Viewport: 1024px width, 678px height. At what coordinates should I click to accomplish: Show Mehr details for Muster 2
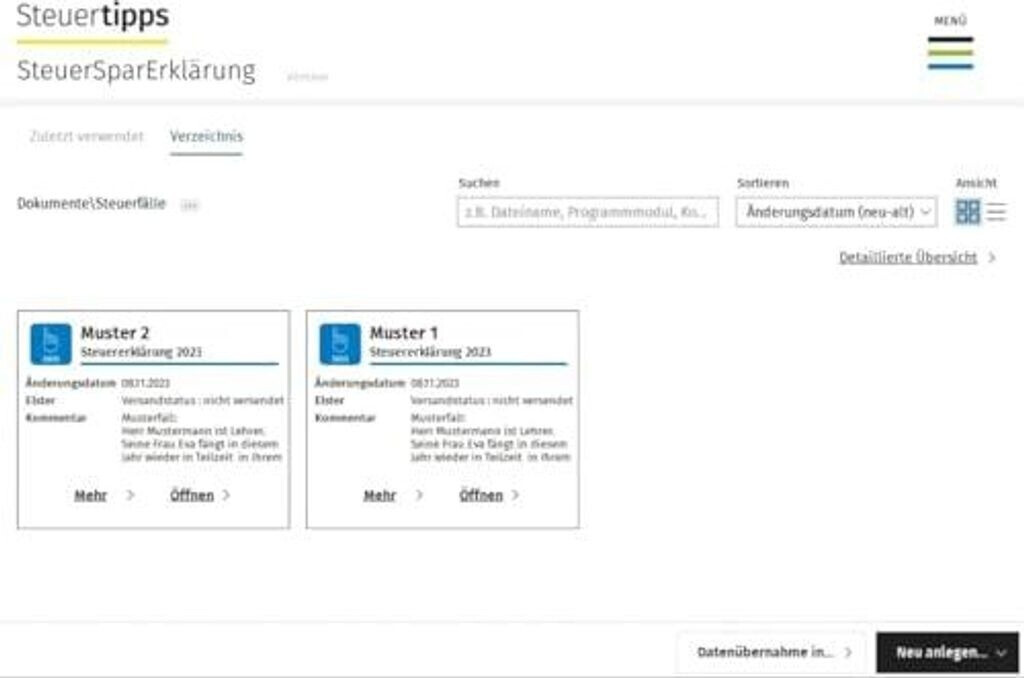click(91, 495)
